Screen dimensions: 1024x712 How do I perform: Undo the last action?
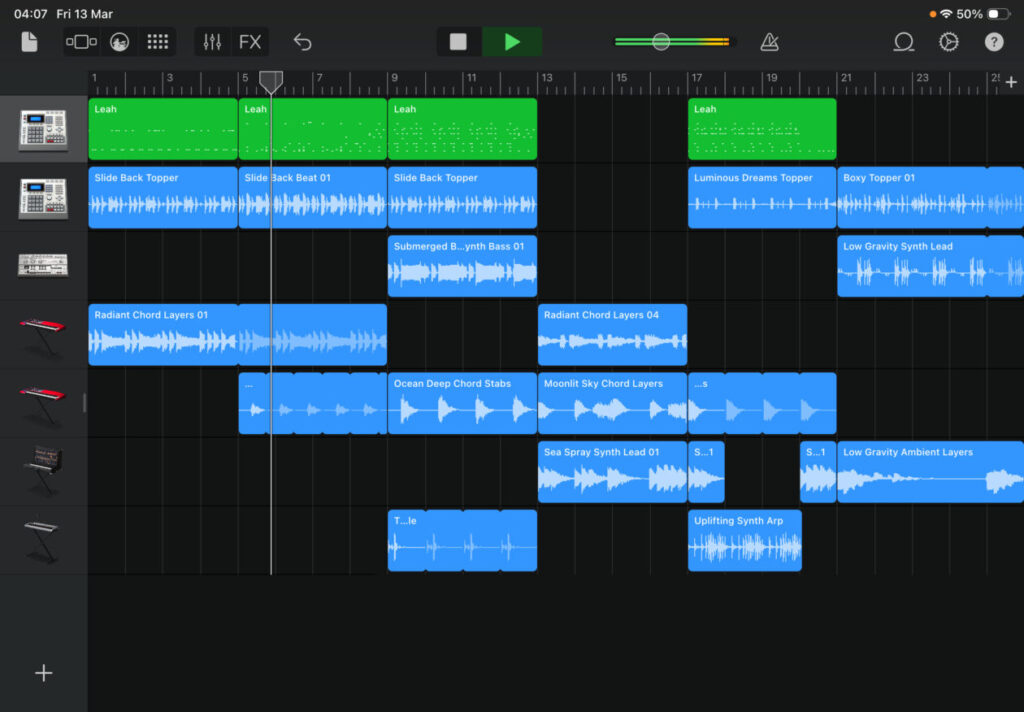302,42
